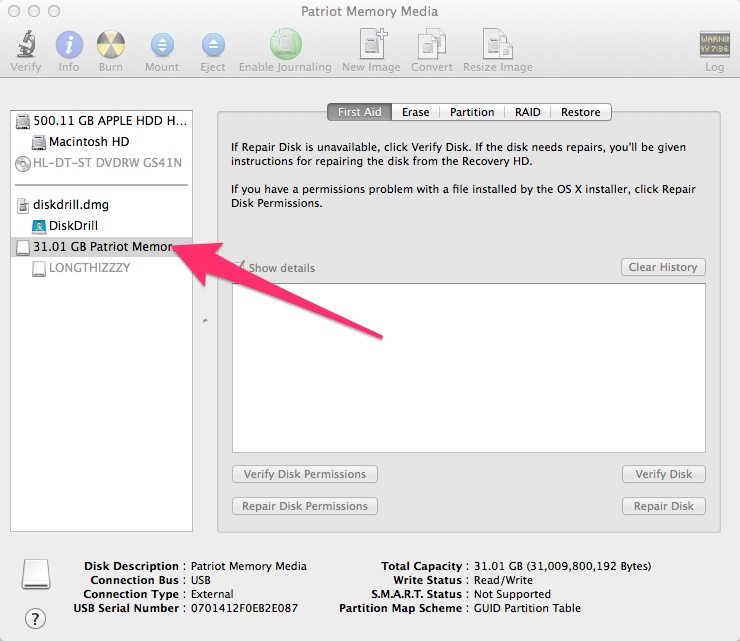
Task: Click the Disk Description Patriot Memory Media value
Action: pyautogui.click(x=248, y=566)
